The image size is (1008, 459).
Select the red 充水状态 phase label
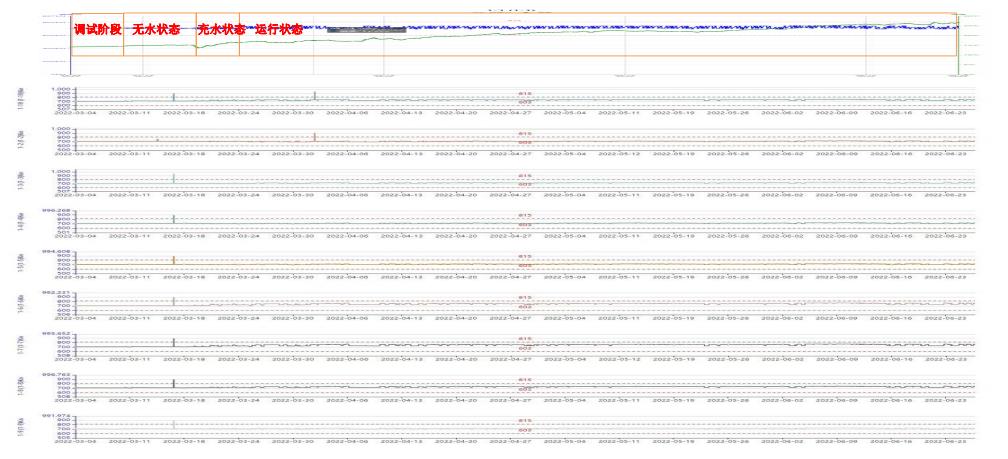(x=221, y=30)
